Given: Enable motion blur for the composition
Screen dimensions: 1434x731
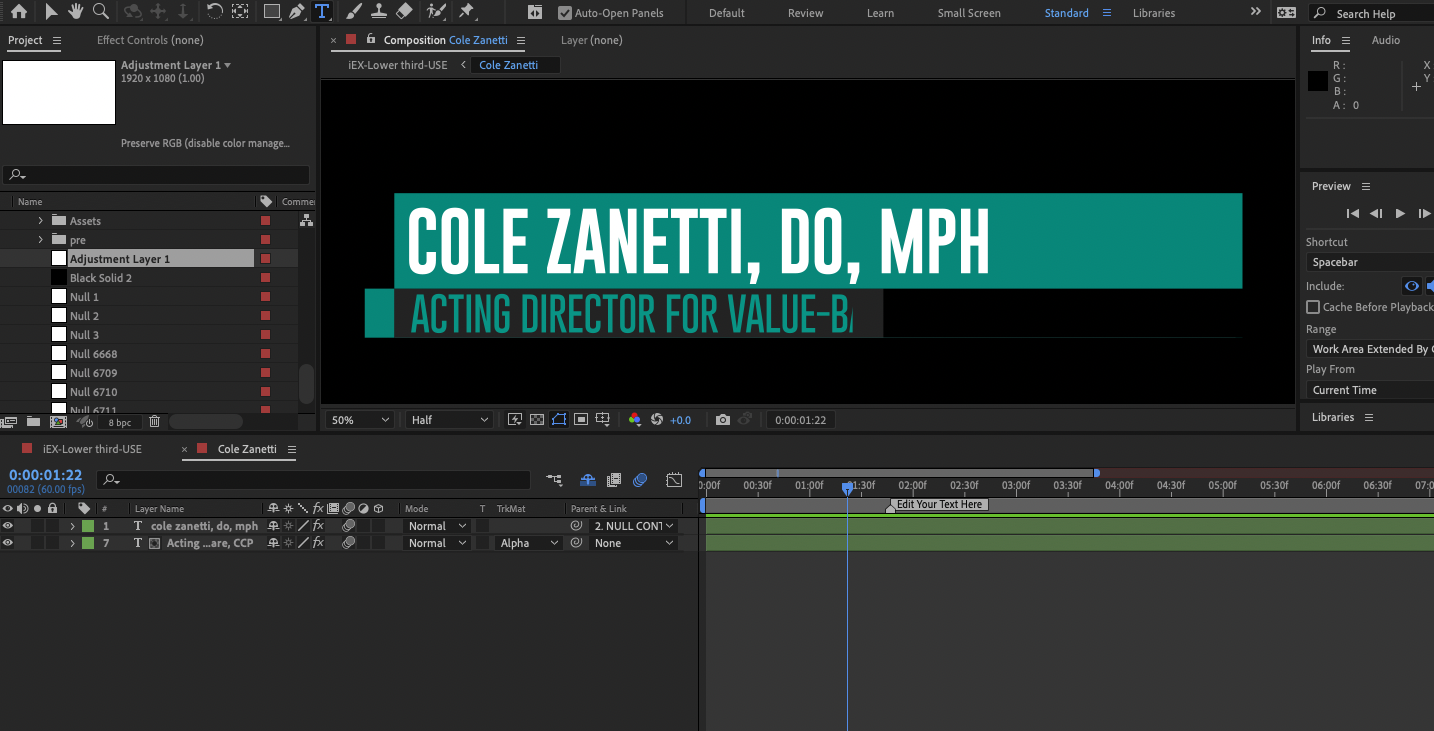Looking at the screenshot, I should tap(640, 480).
